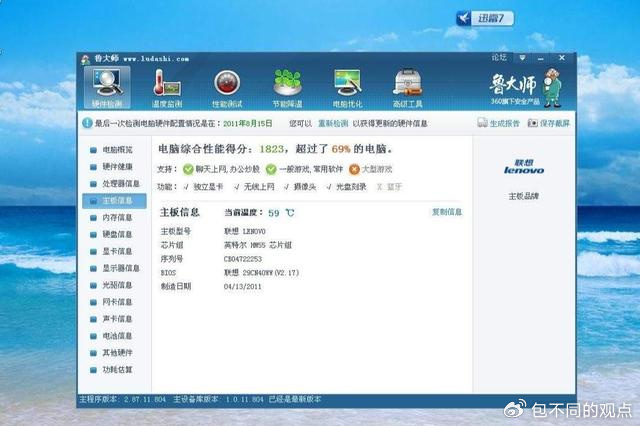Image resolution: width=640 pixels, height=426 pixels.
Task: Select 其他硬件 in sidebar
Action: (117, 353)
